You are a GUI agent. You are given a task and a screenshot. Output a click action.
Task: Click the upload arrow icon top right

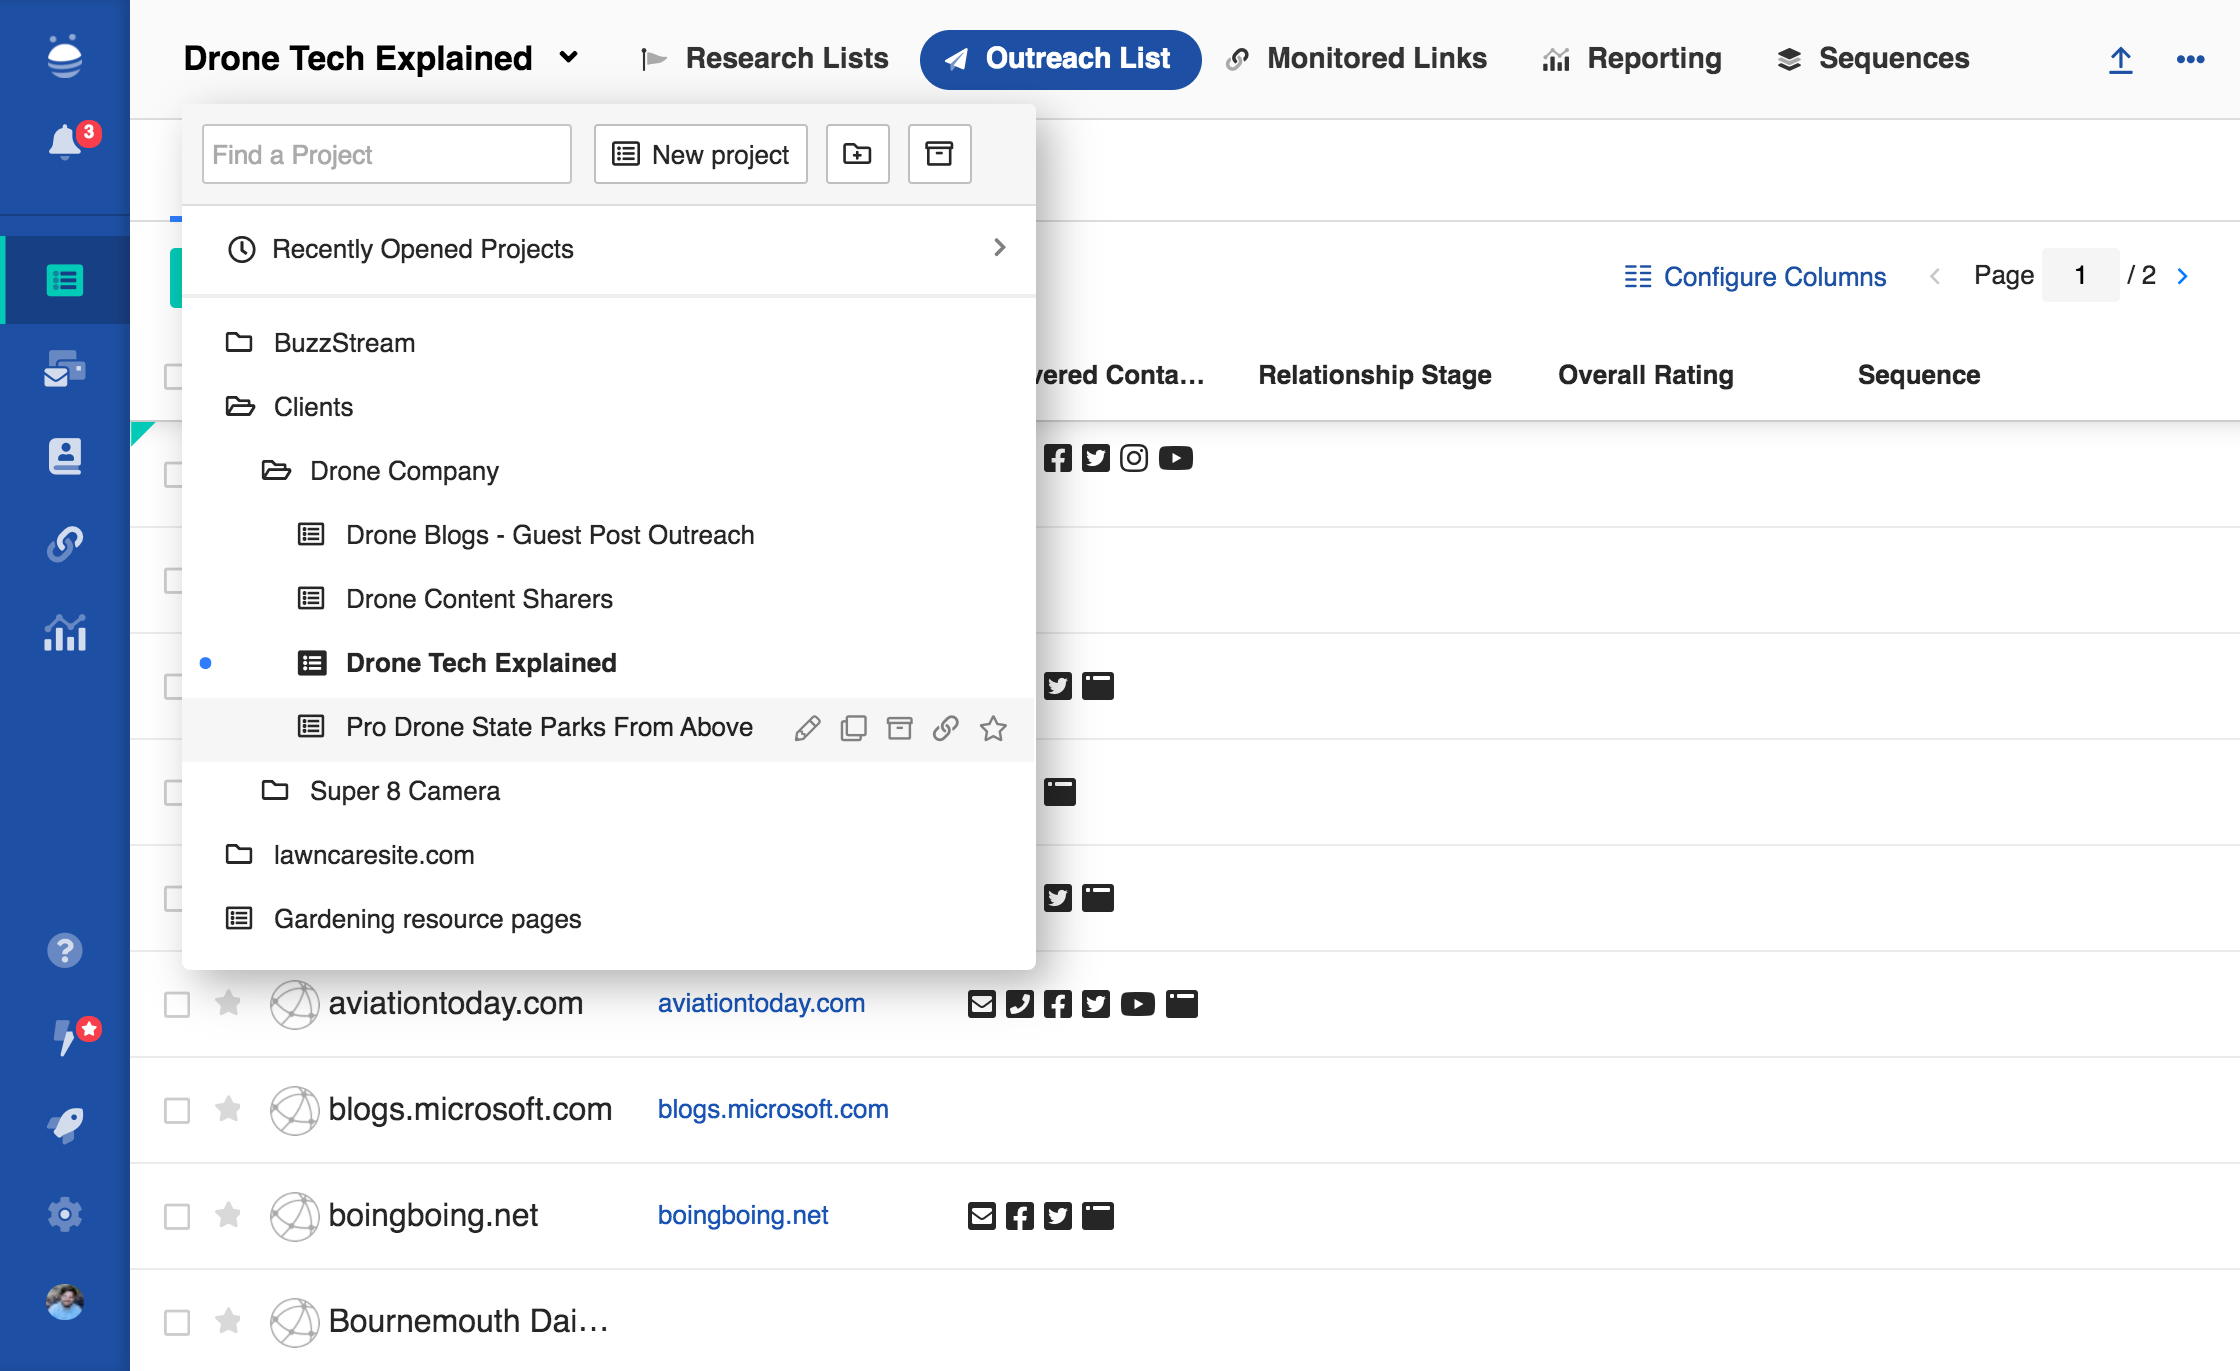coord(2120,60)
